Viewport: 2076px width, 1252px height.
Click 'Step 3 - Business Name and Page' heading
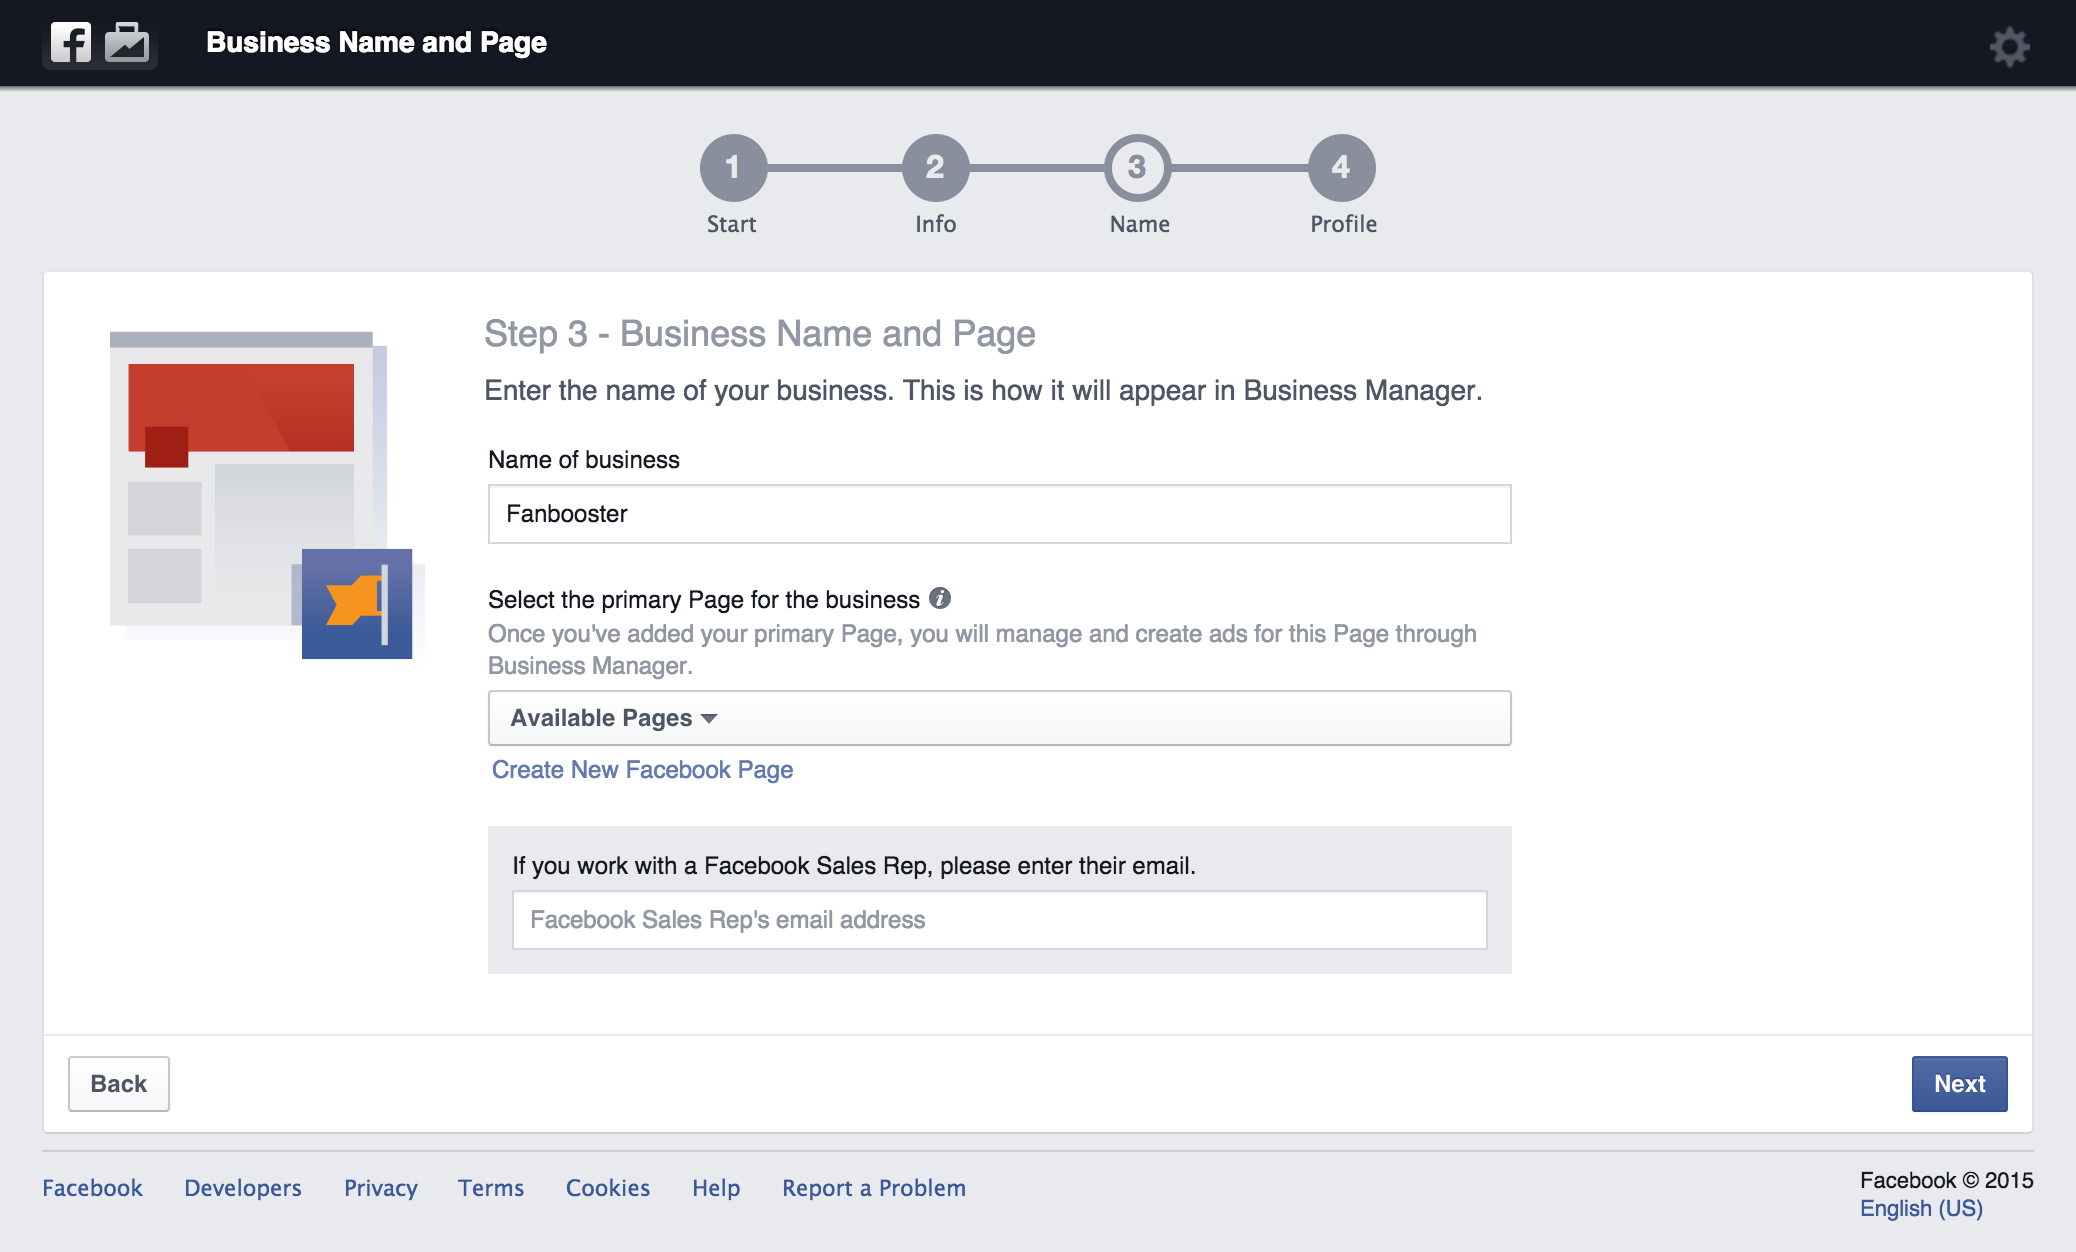point(759,334)
